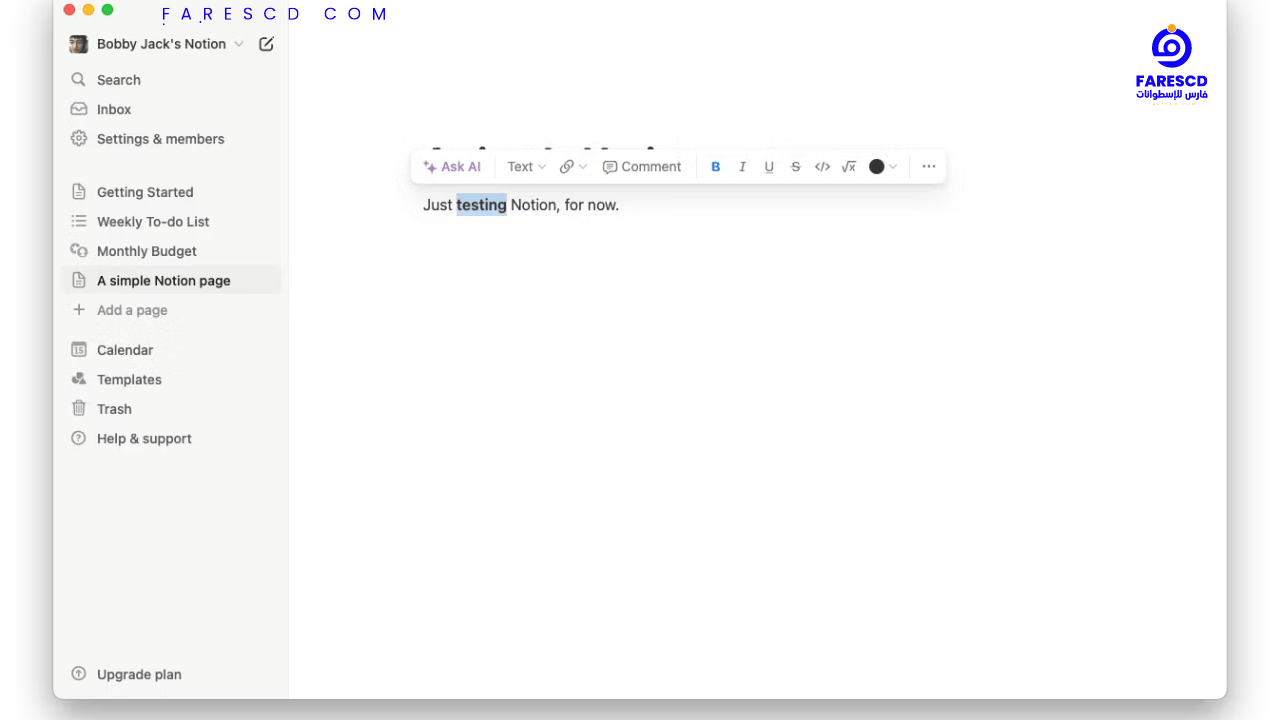
Task: Click the new page compose icon
Action: (266, 44)
